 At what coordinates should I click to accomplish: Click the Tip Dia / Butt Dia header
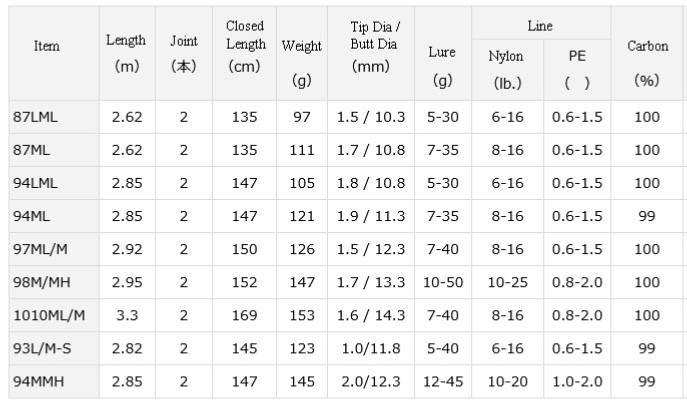tap(371, 53)
